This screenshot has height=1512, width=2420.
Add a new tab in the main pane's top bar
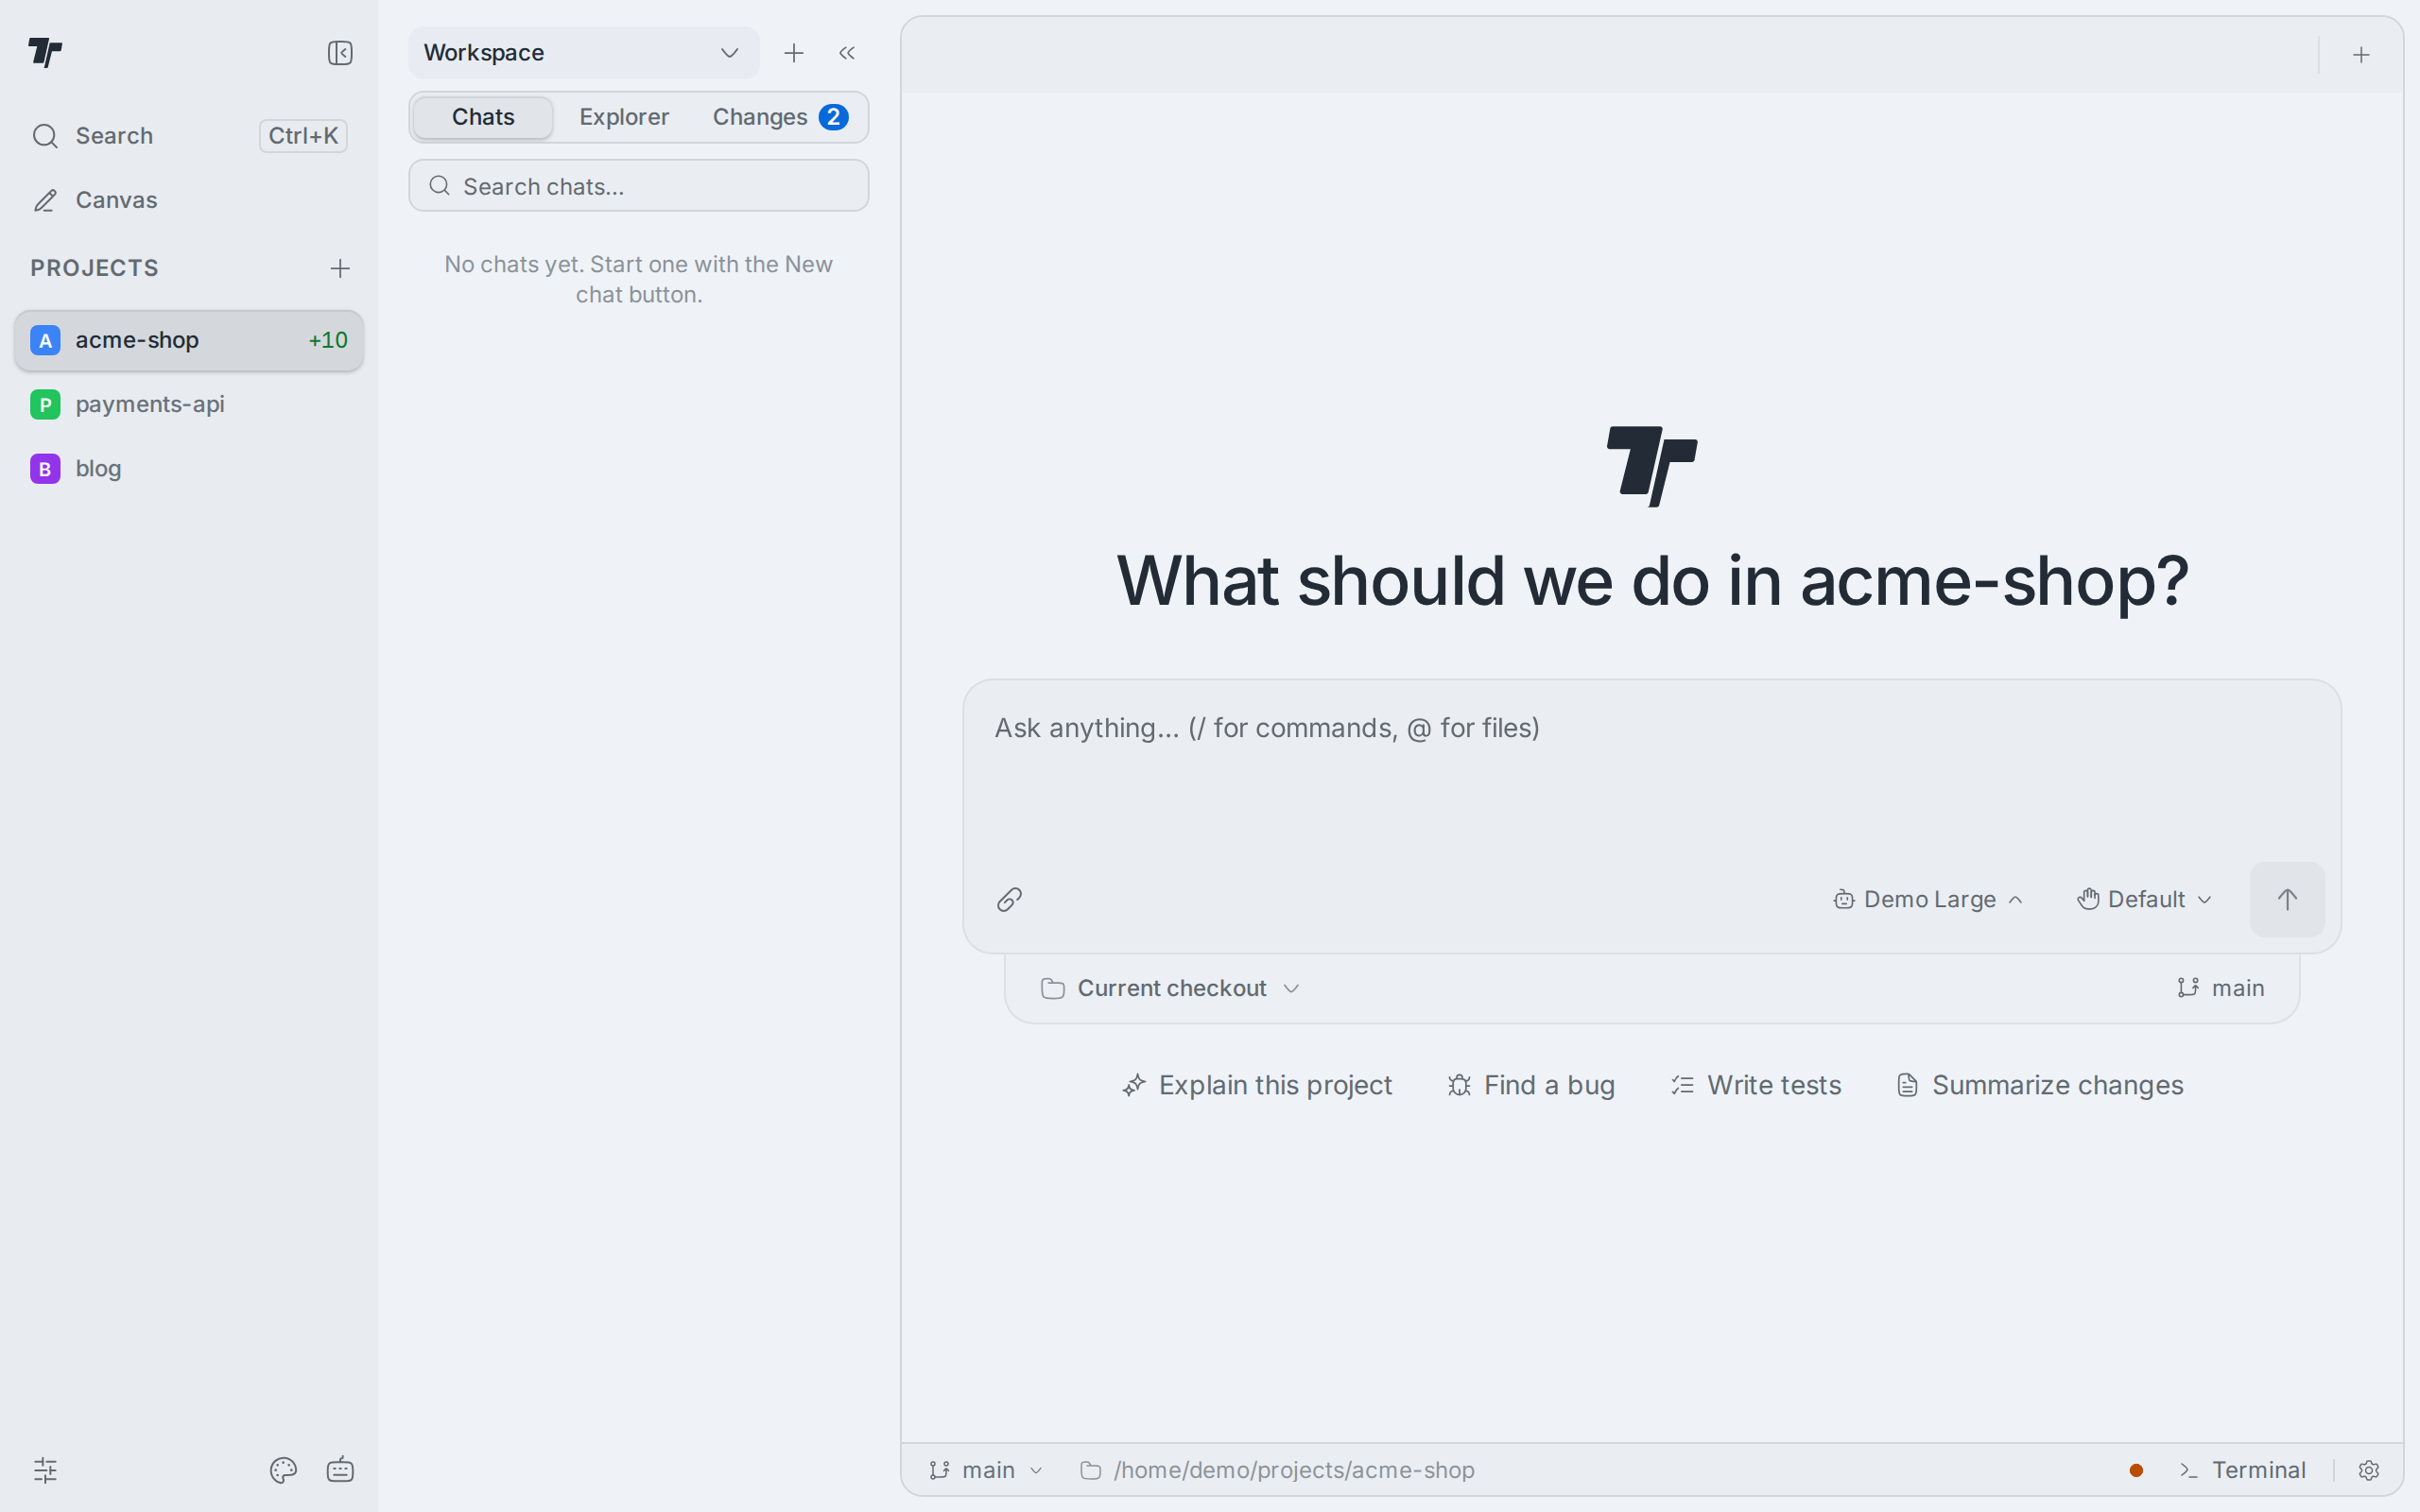click(x=2361, y=55)
